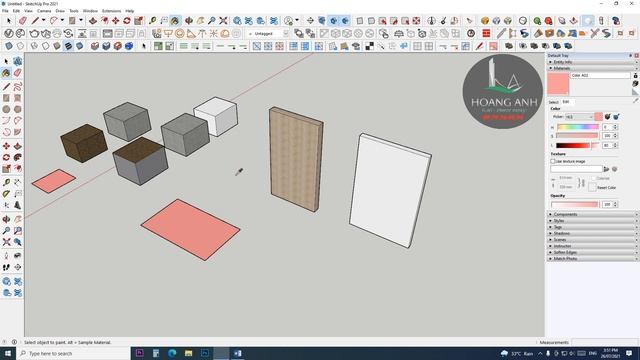
Task: Click the taskbar search box
Action: 73,353
